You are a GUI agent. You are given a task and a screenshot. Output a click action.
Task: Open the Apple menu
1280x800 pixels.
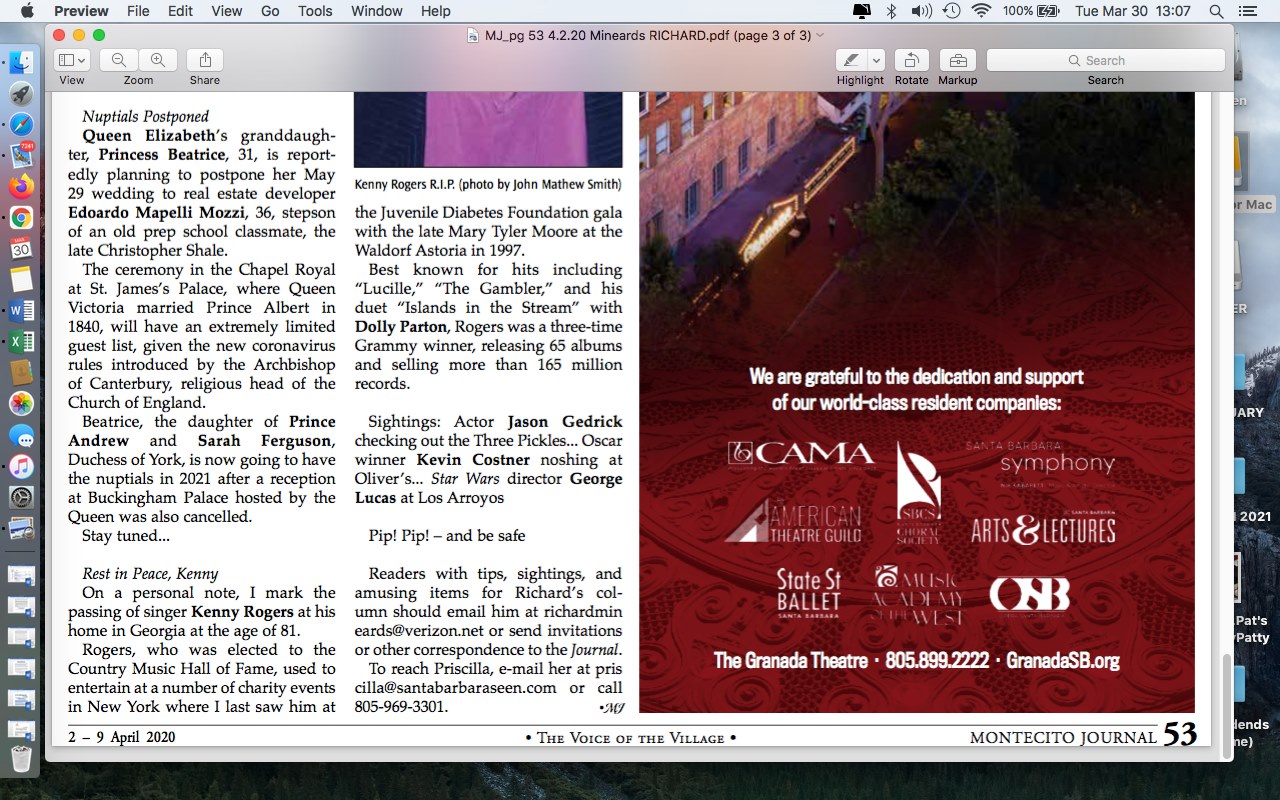[x=26, y=11]
